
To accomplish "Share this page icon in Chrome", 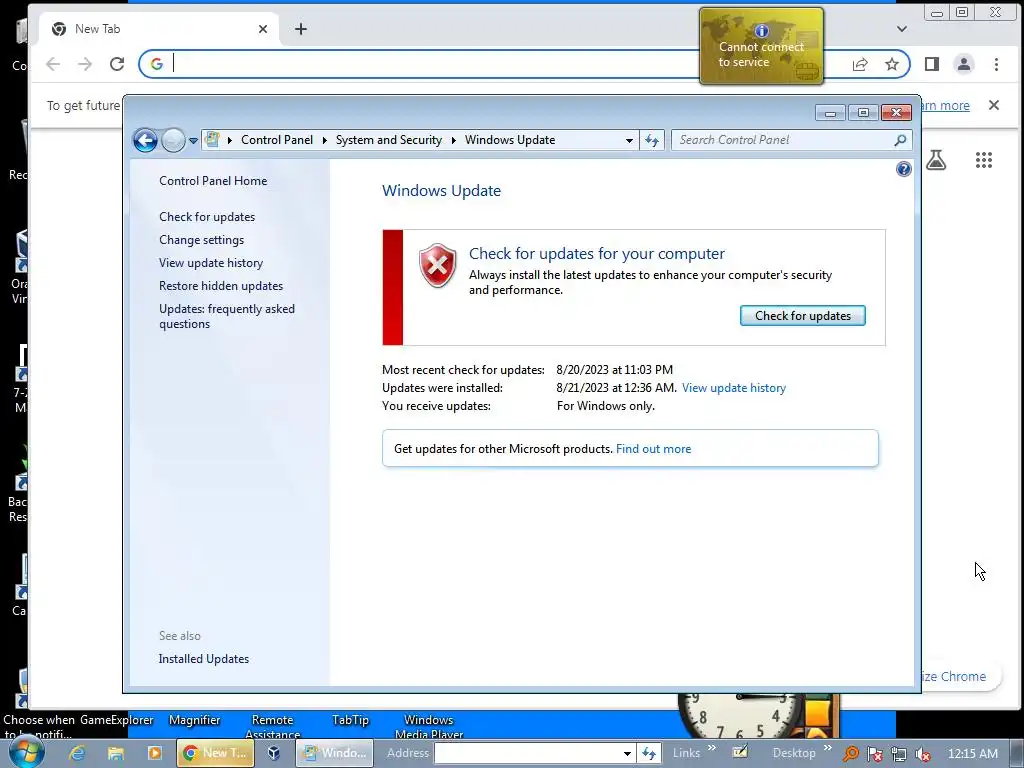I will 860,64.
